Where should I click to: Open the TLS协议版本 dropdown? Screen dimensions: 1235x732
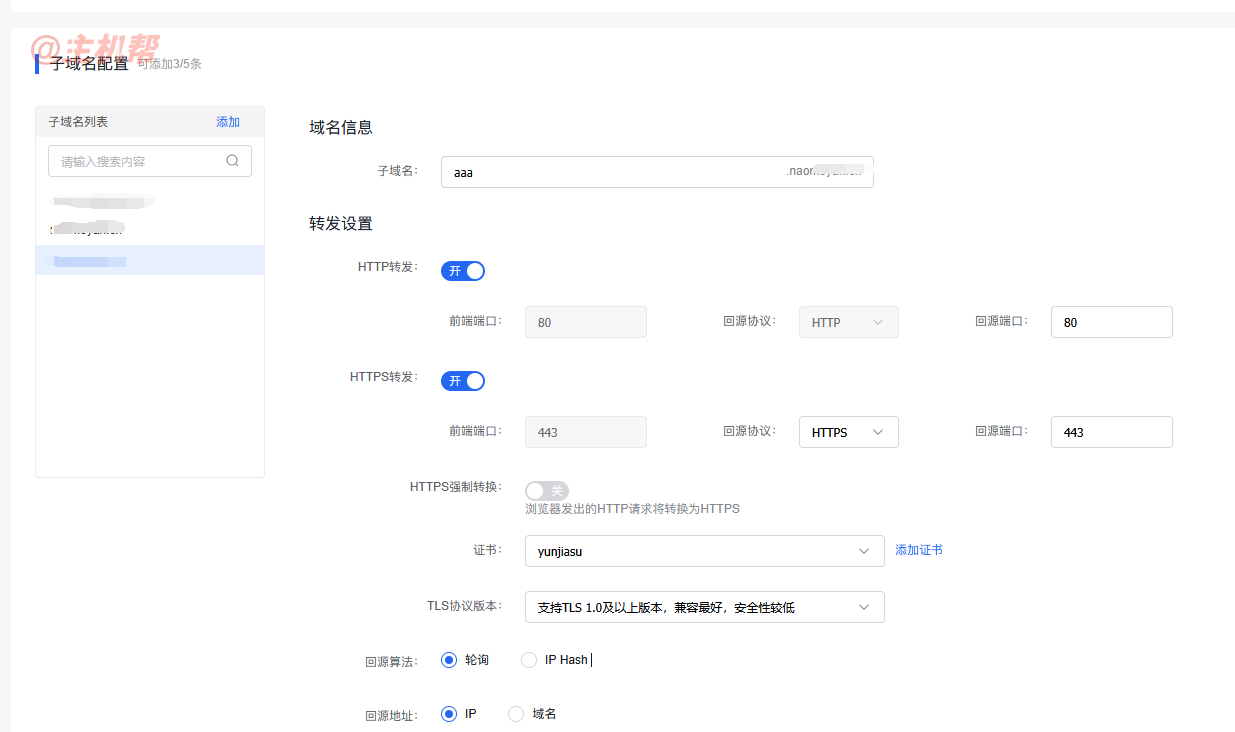704,607
